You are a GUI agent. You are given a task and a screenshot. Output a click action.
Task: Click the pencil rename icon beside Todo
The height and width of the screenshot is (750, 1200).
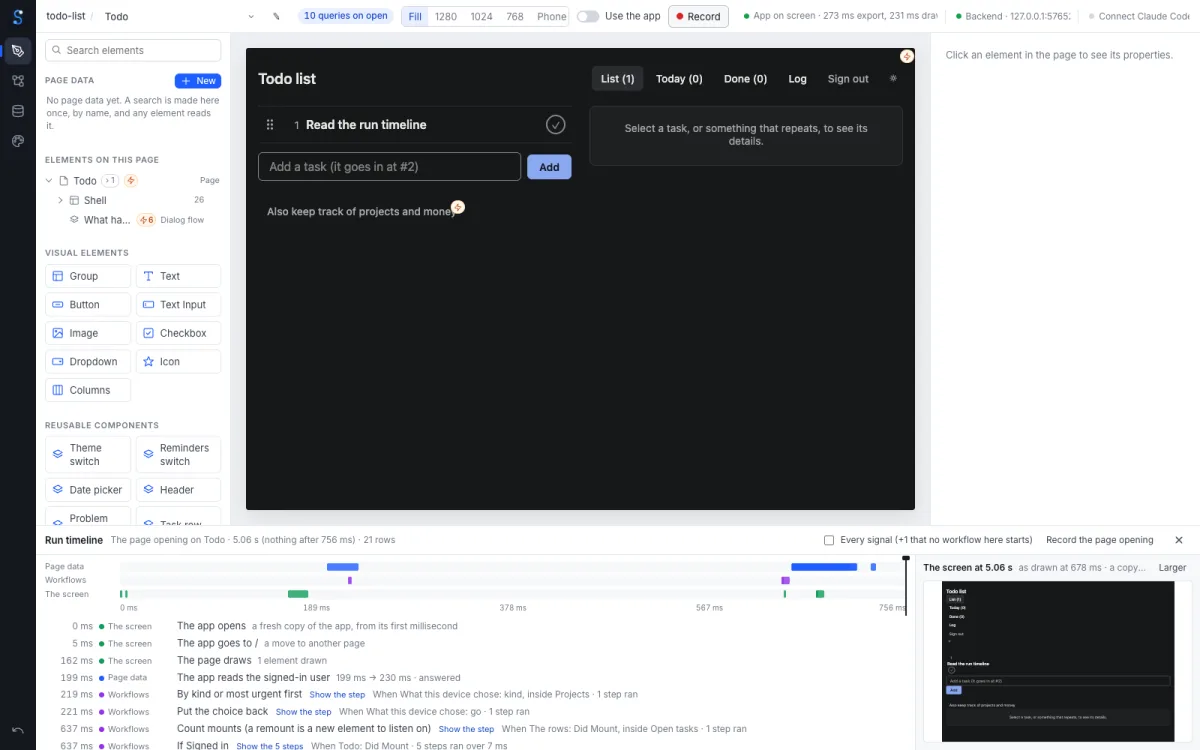[x=276, y=17]
